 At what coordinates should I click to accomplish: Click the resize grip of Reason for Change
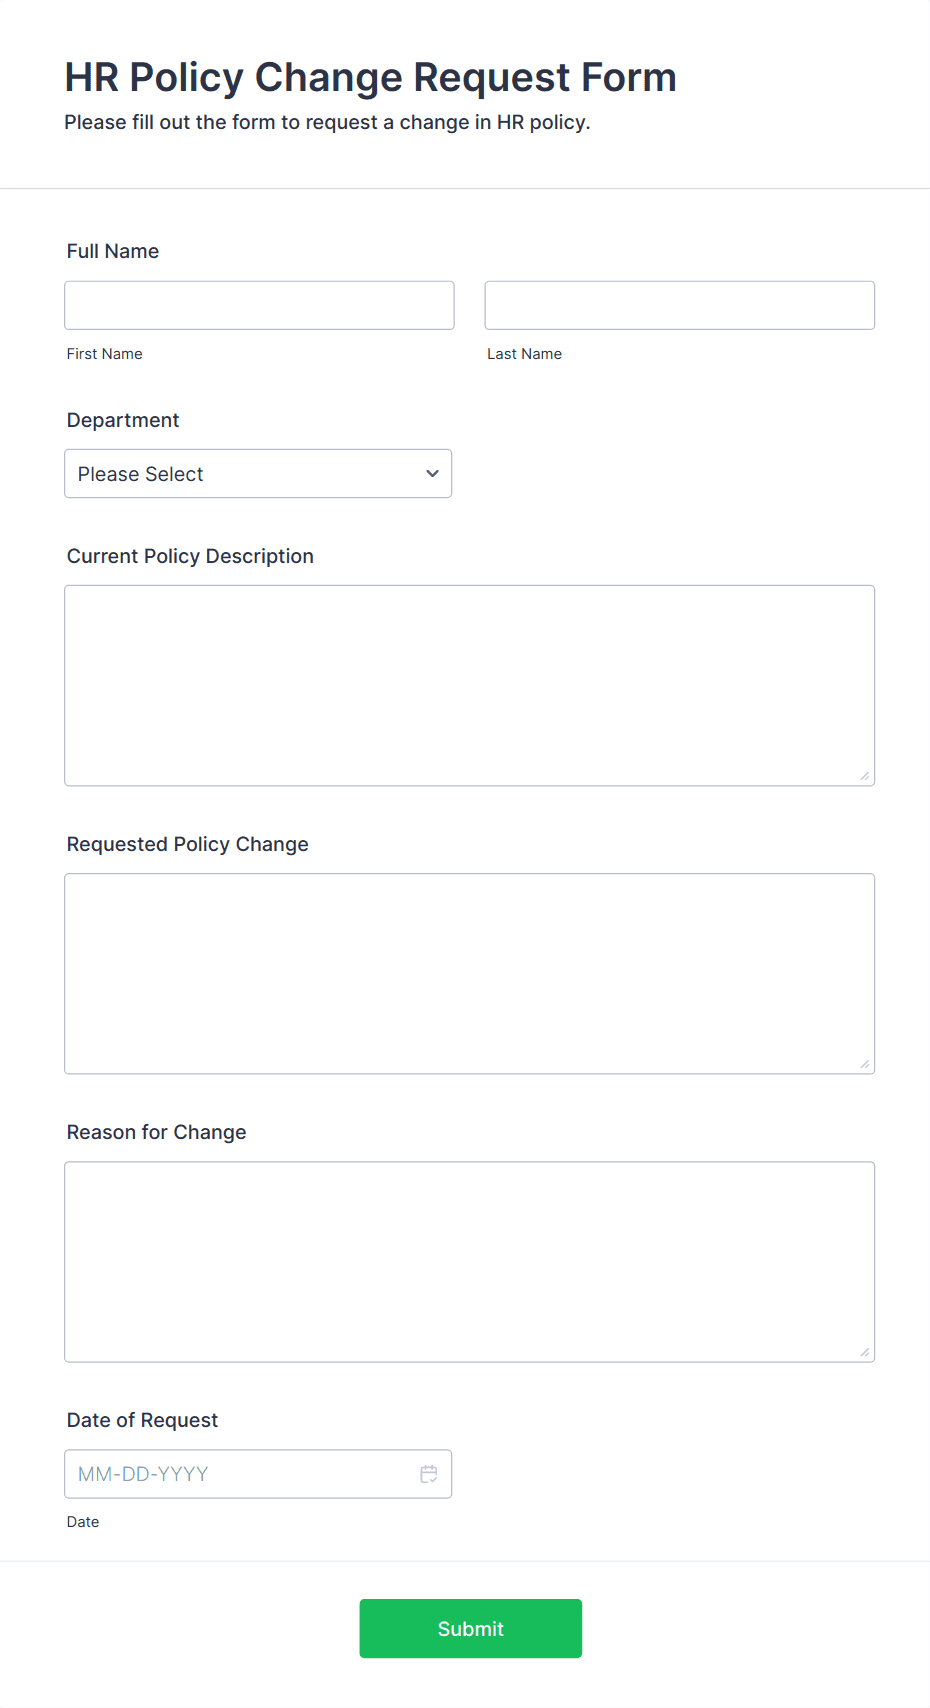(864, 1352)
